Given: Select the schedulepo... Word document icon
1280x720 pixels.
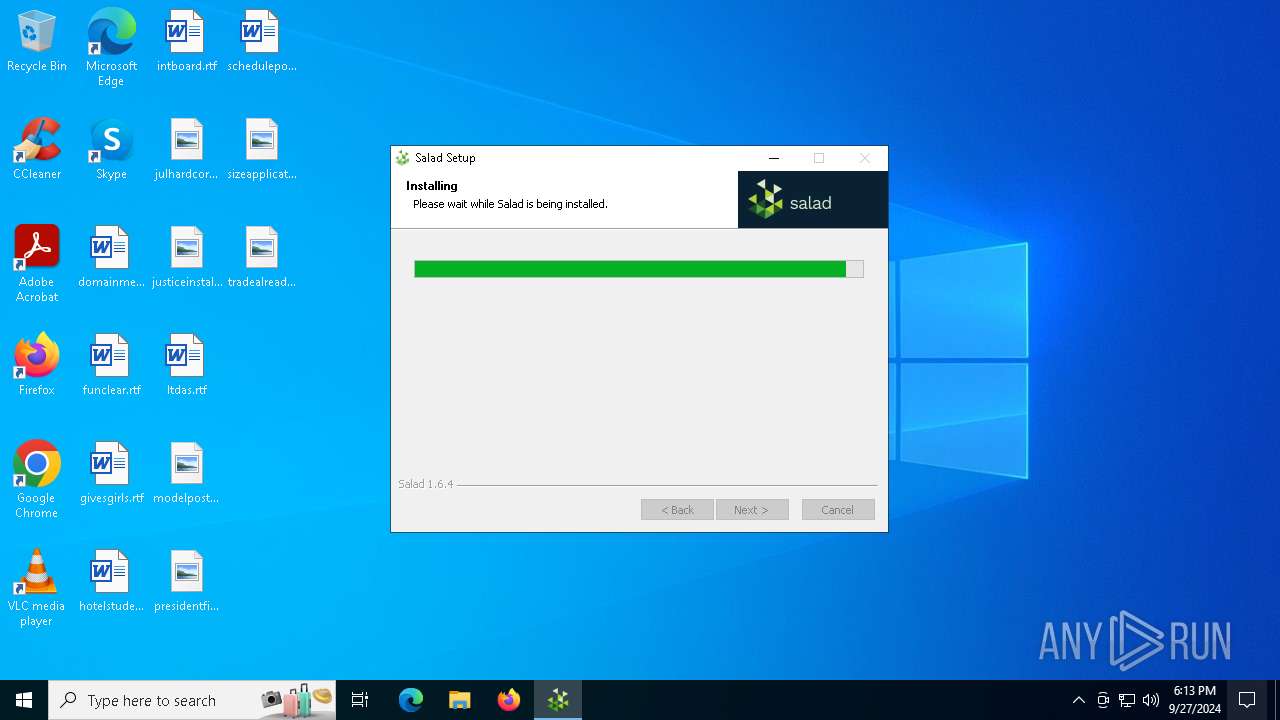Looking at the screenshot, I should point(261,42).
